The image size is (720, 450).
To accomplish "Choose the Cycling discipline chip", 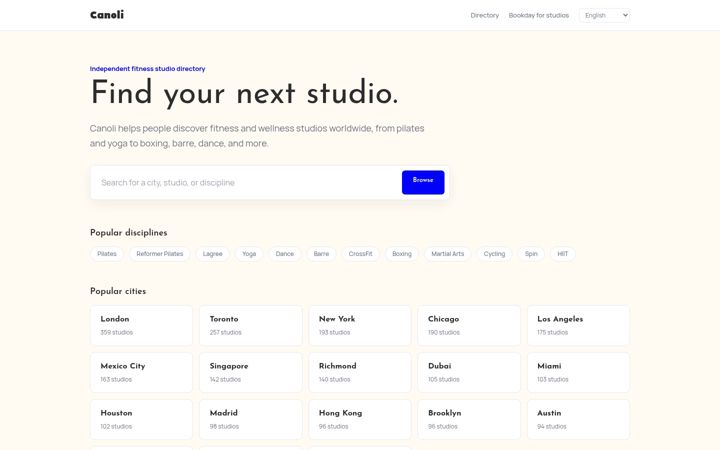I will click(x=495, y=254).
